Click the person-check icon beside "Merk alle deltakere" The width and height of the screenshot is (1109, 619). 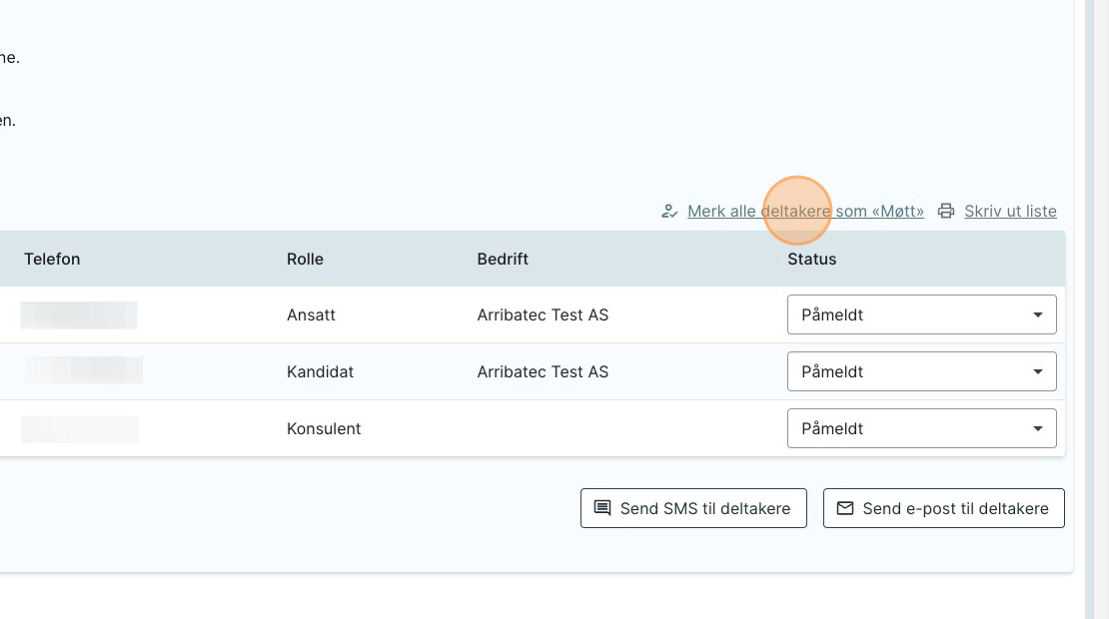point(669,211)
